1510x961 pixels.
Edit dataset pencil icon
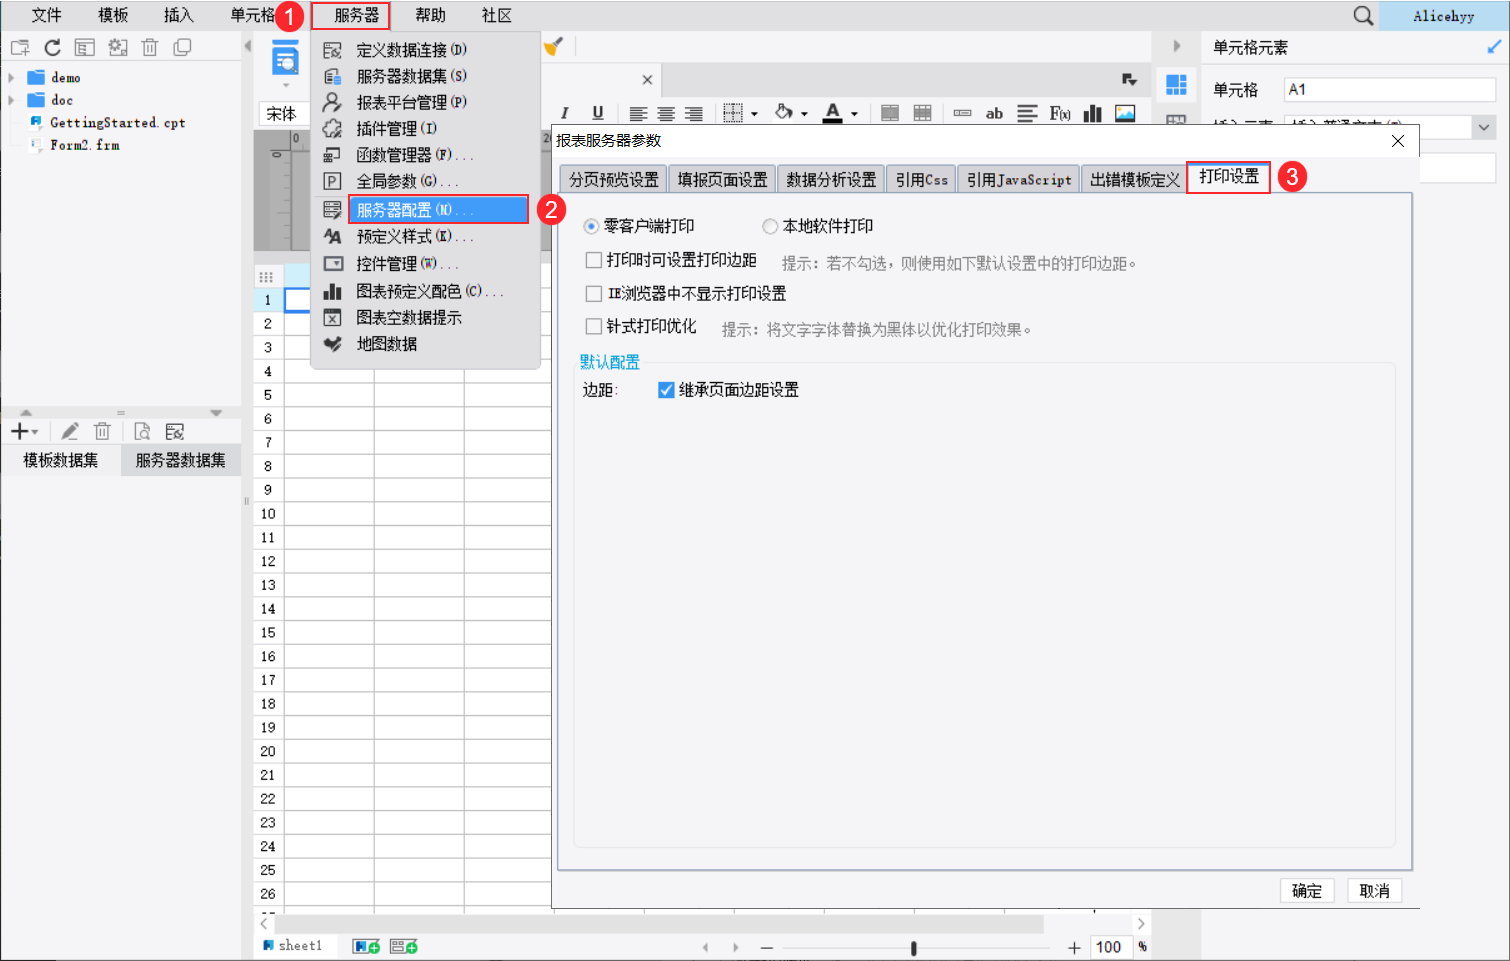tap(69, 431)
